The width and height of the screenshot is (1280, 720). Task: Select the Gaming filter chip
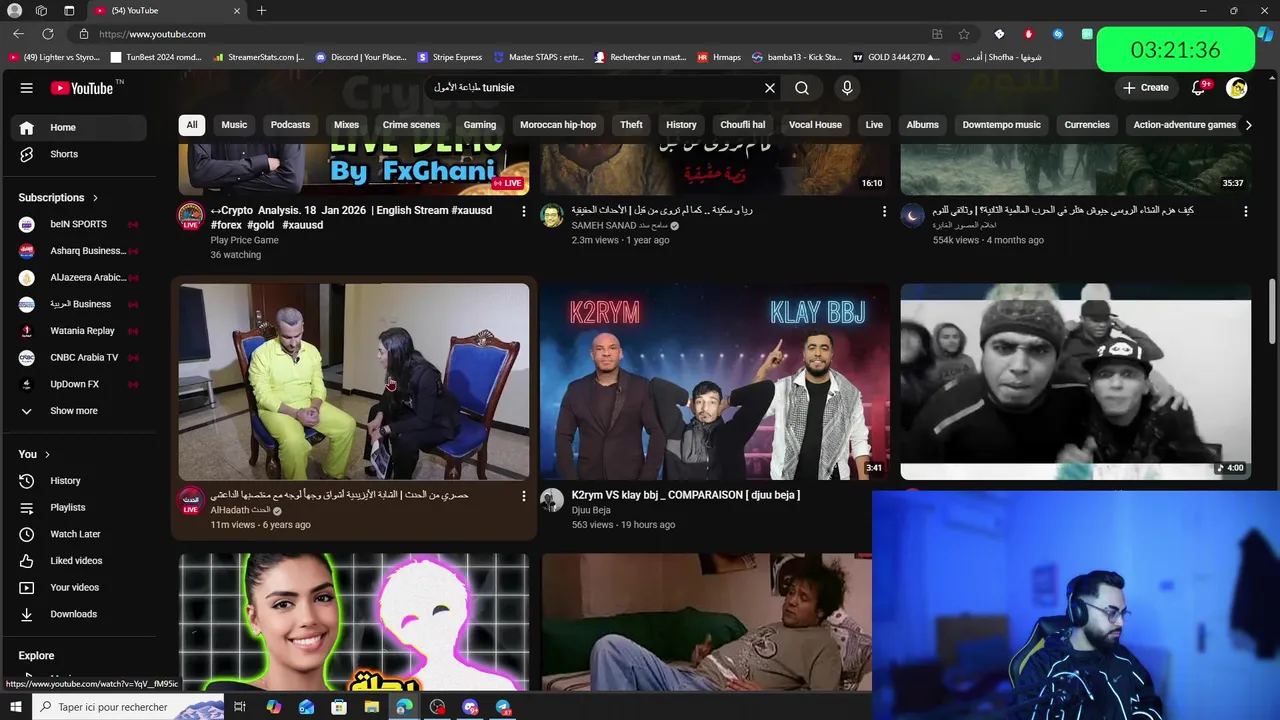coord(480,125)
